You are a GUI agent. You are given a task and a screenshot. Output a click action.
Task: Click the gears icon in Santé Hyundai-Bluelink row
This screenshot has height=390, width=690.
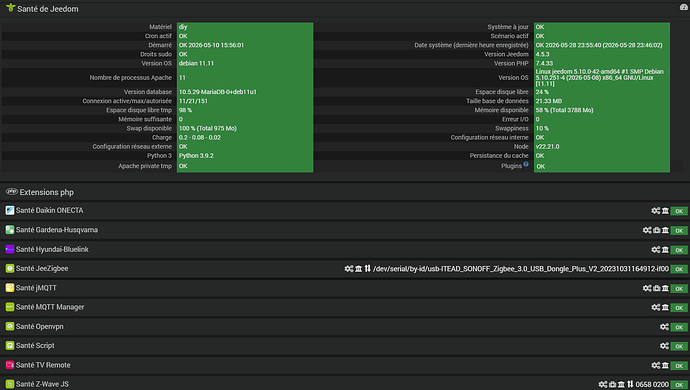[x=656, y=250]
